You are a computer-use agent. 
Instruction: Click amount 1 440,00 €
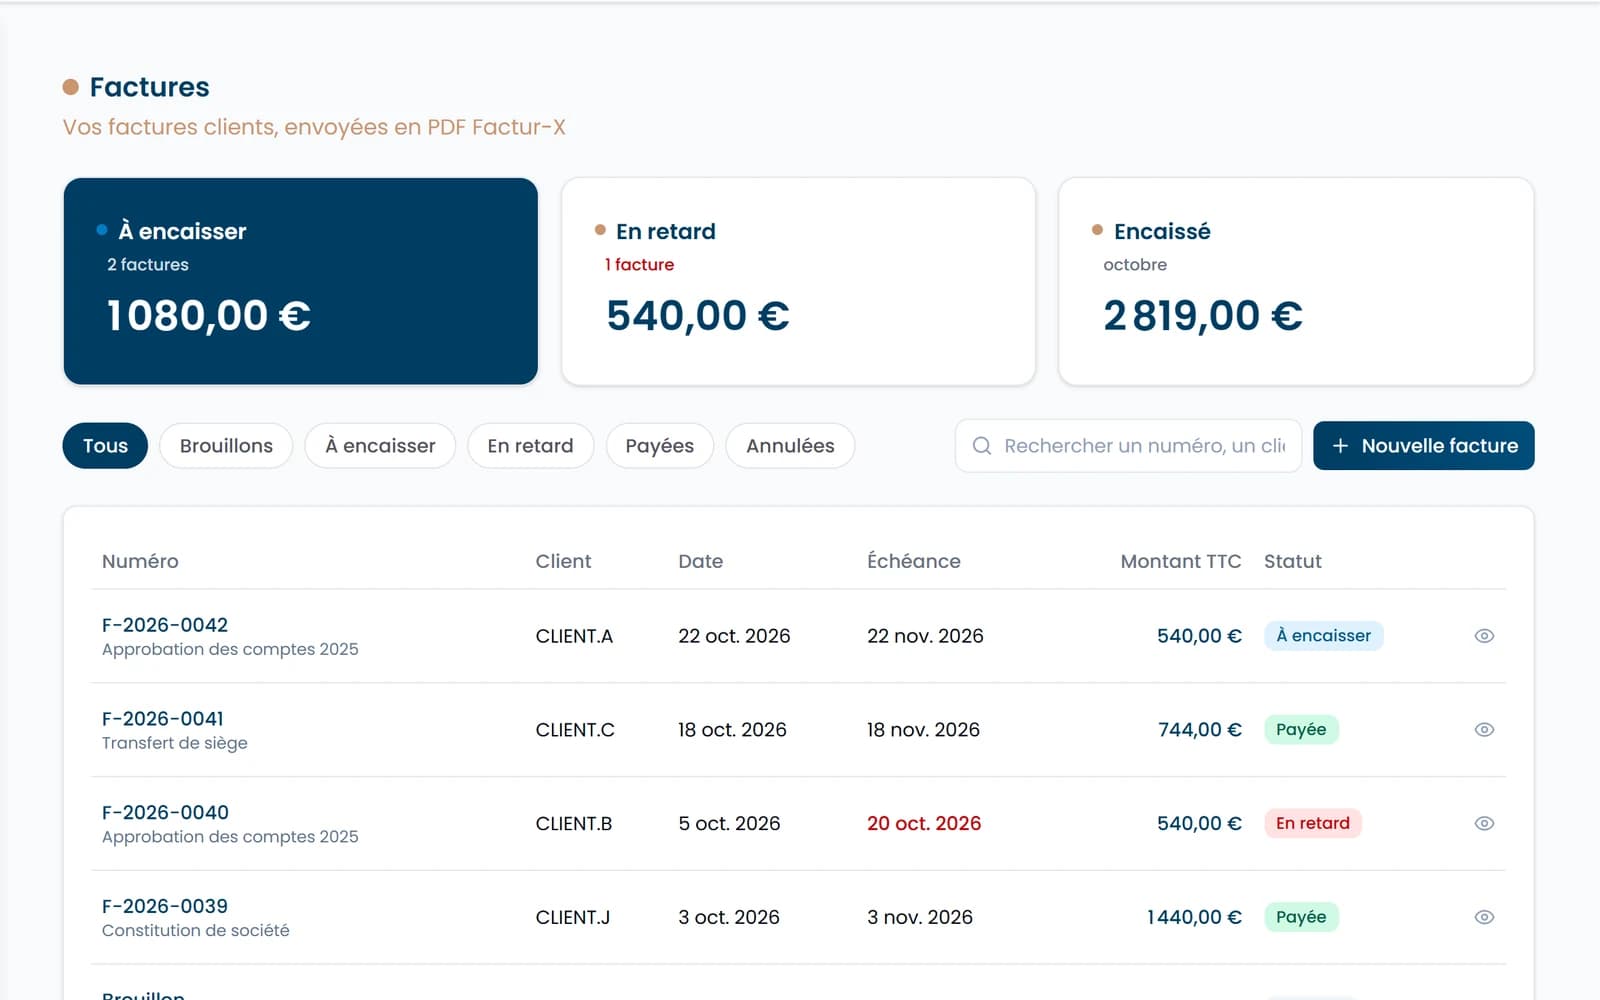[x=1194, y=917]
